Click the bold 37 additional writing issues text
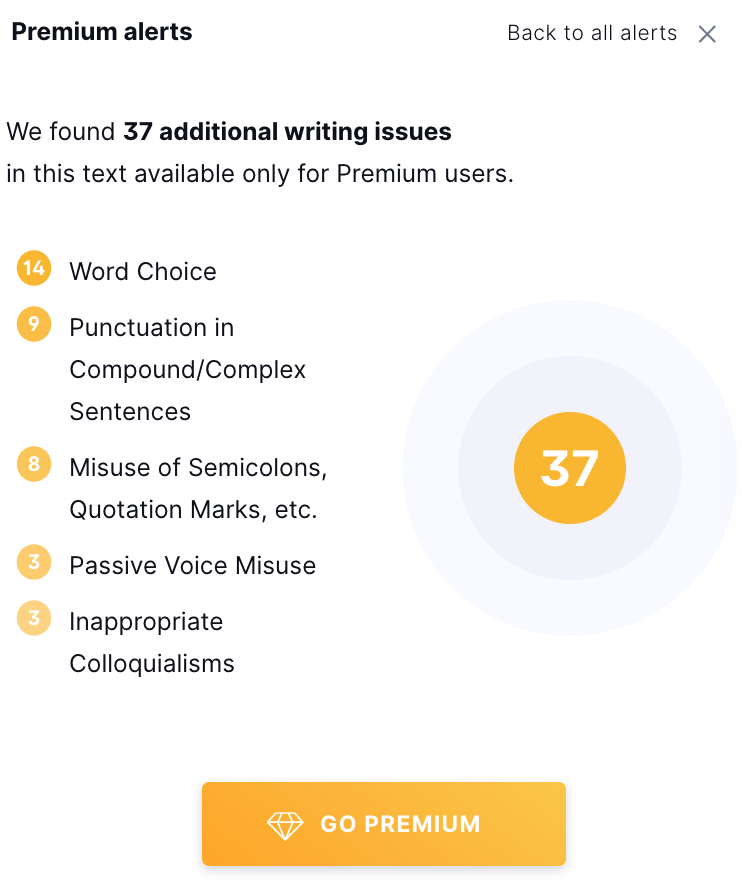742x892 pixels. [287, 131]
